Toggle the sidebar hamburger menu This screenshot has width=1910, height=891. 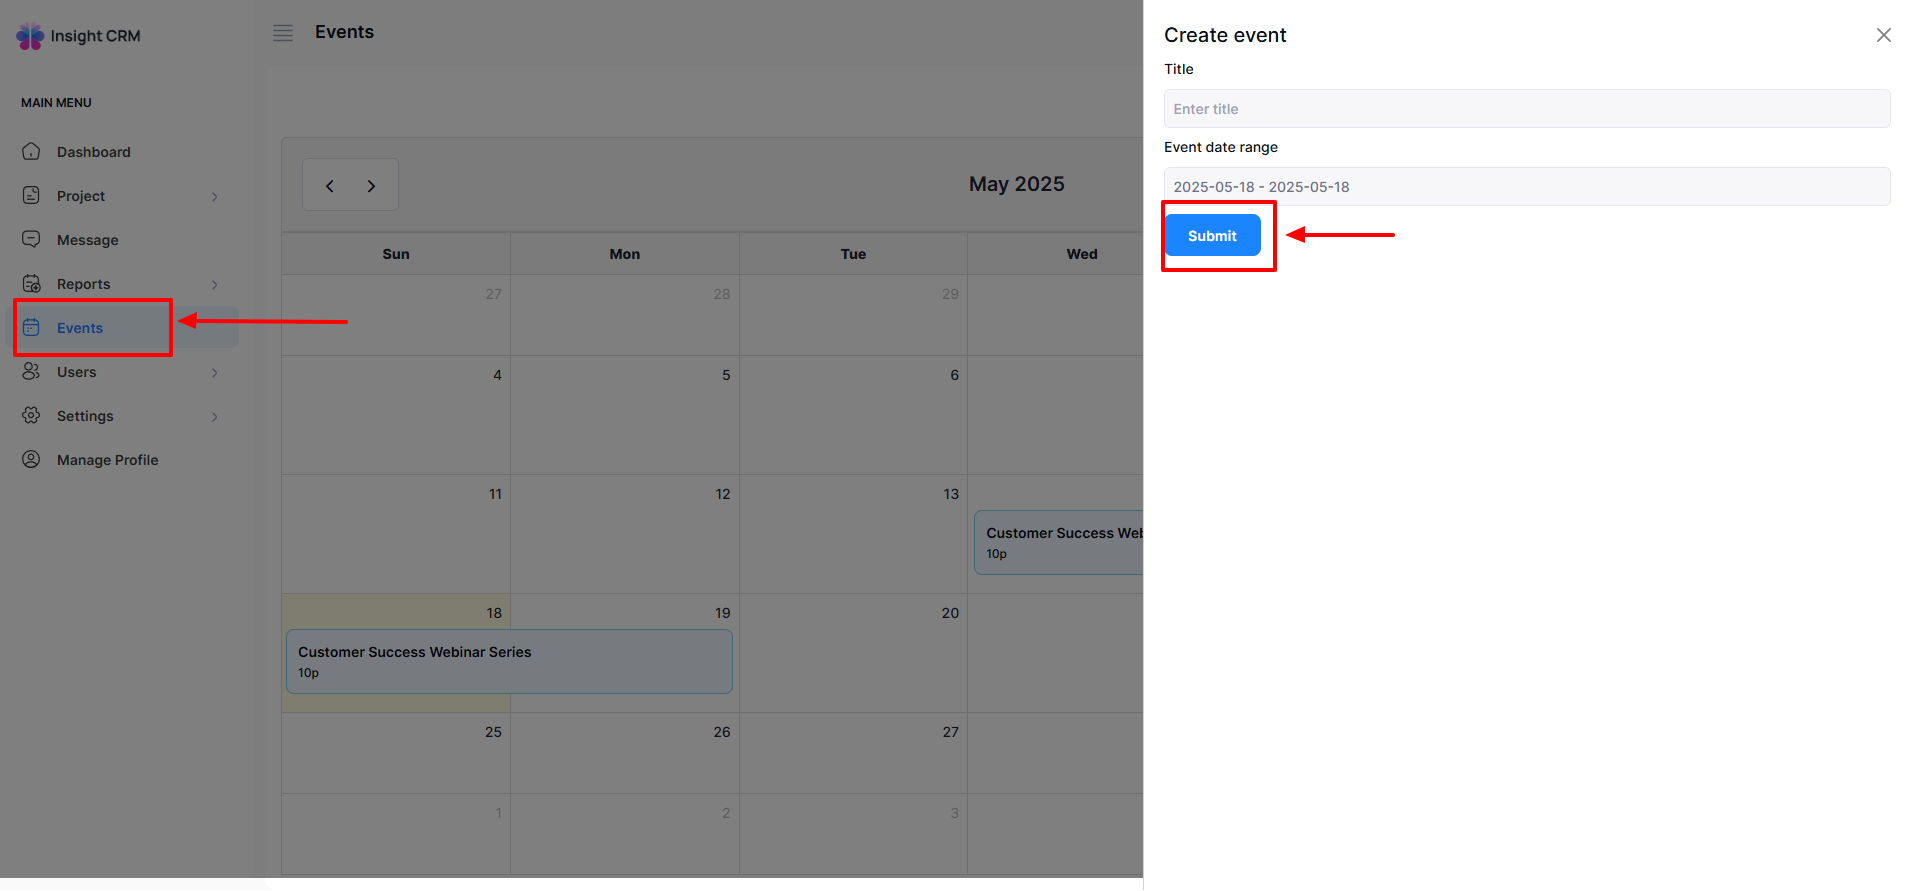[283, 33]
